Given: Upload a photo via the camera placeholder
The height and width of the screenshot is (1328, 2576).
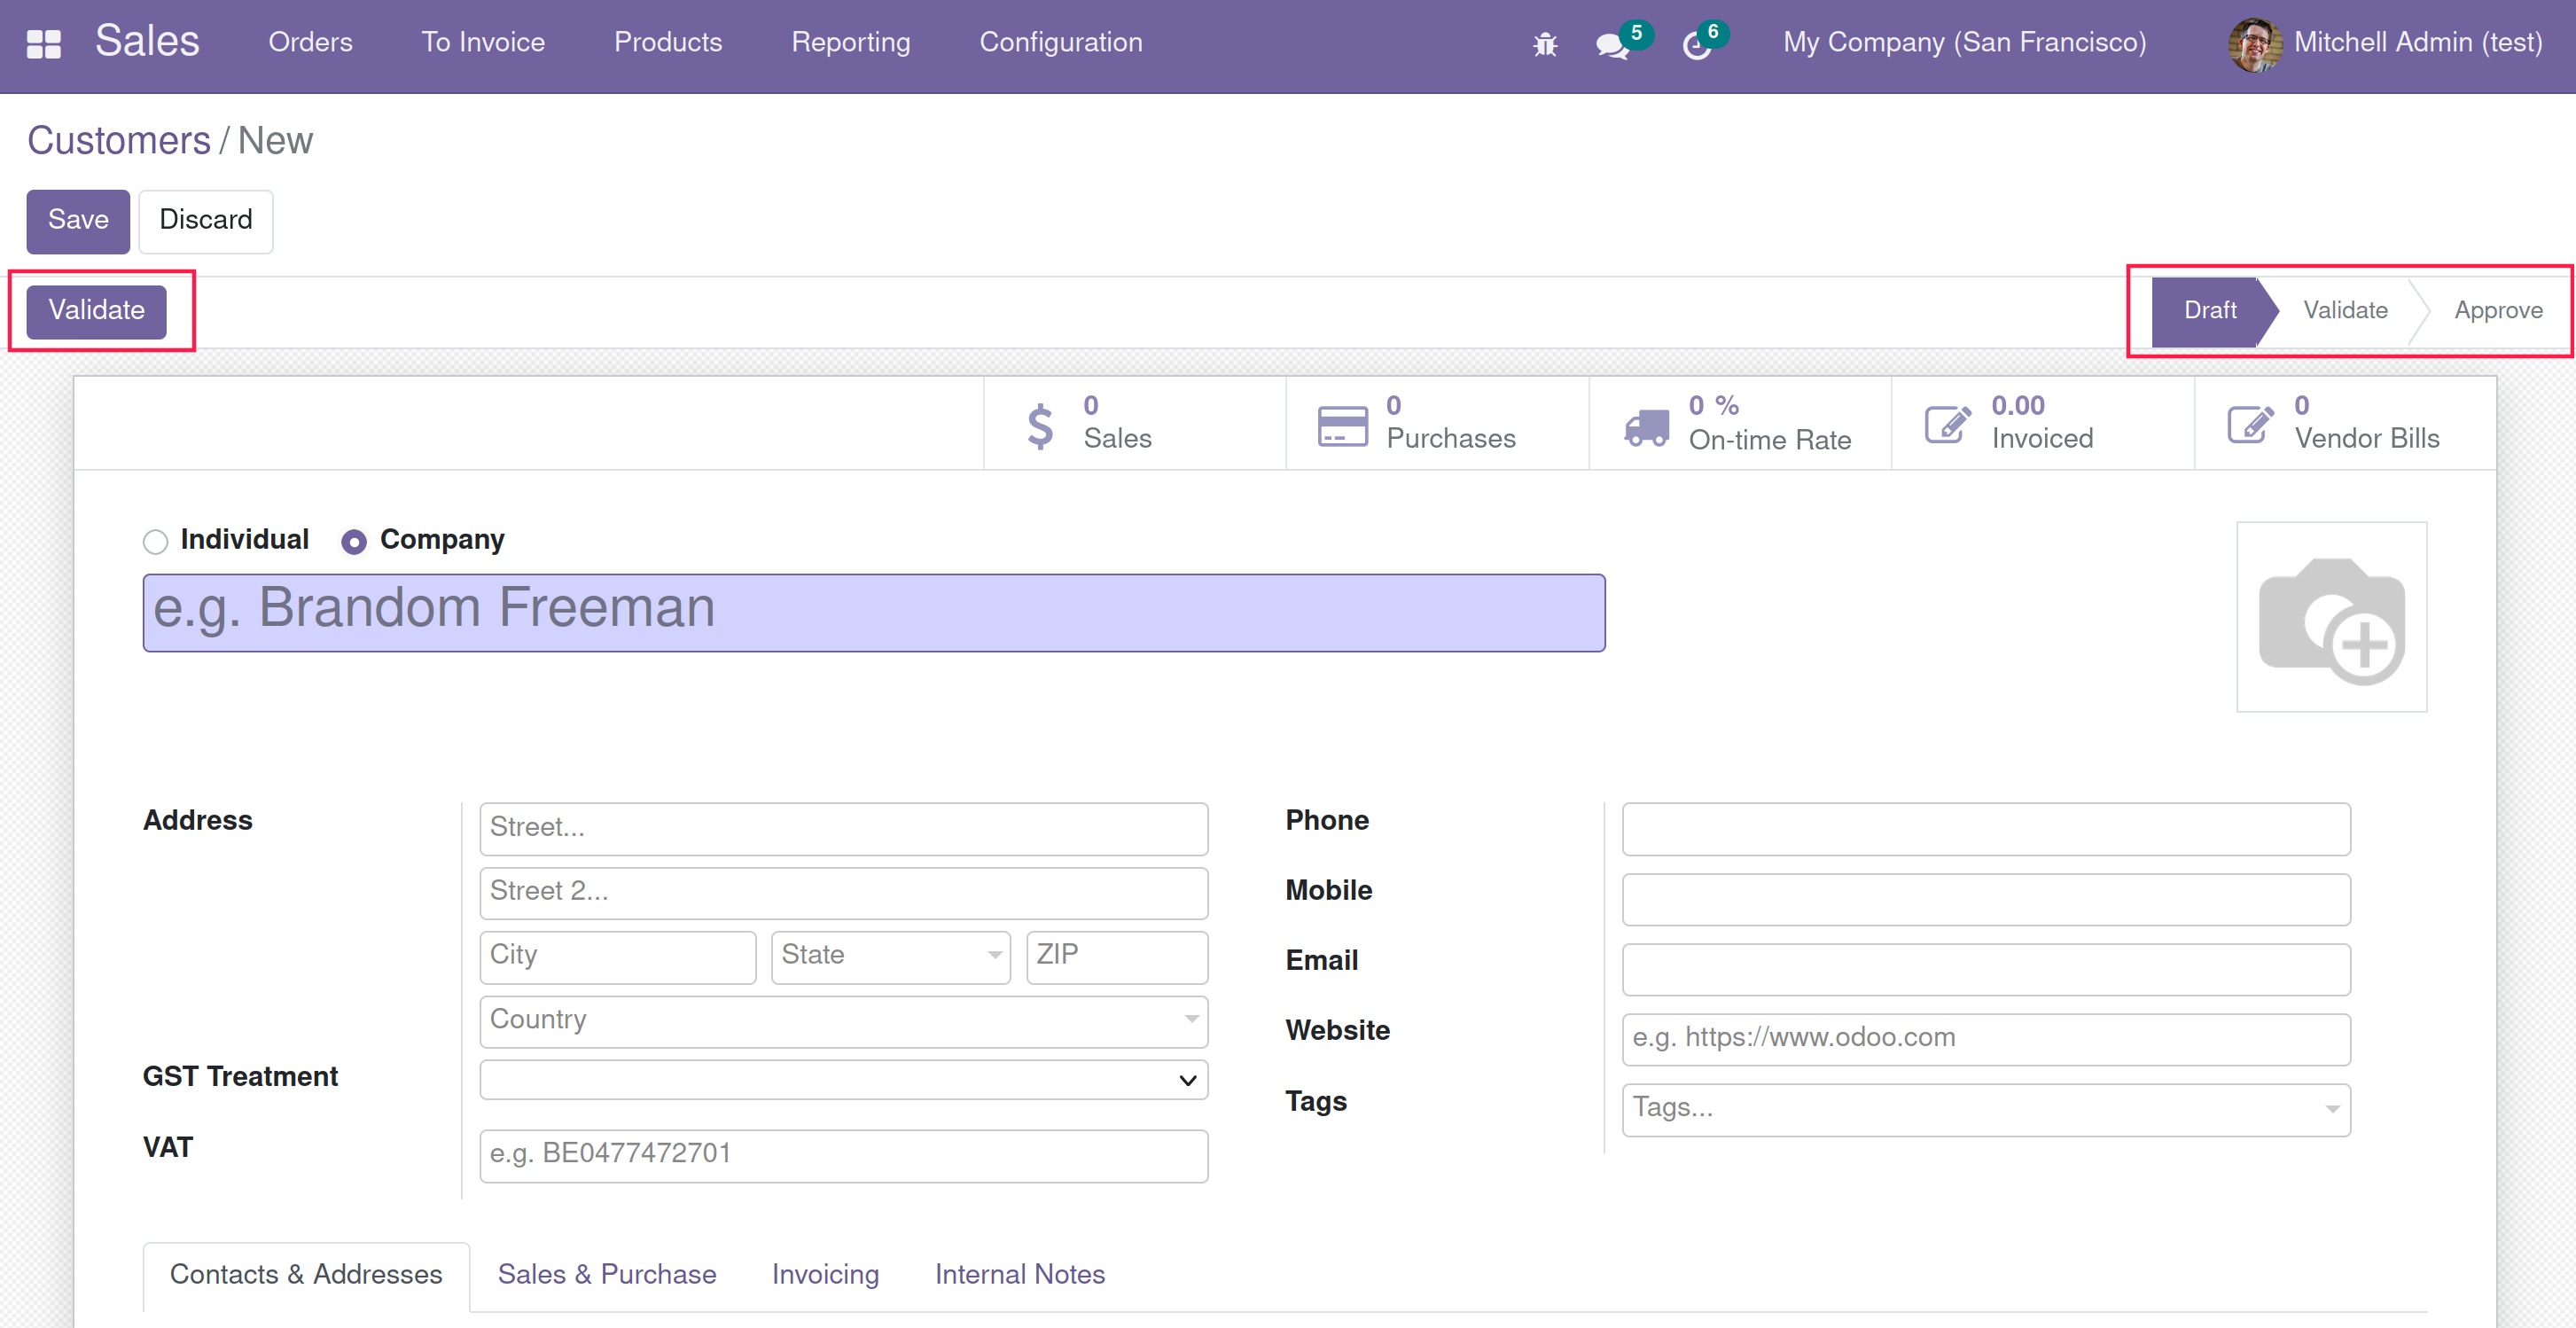Looking at the screenshot, I should tap(2330, 617).
